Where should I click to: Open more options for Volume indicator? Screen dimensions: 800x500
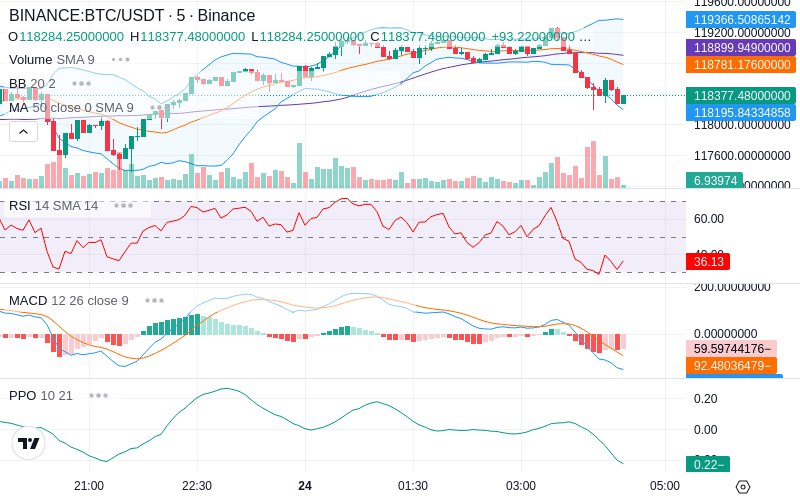[120, 60]
